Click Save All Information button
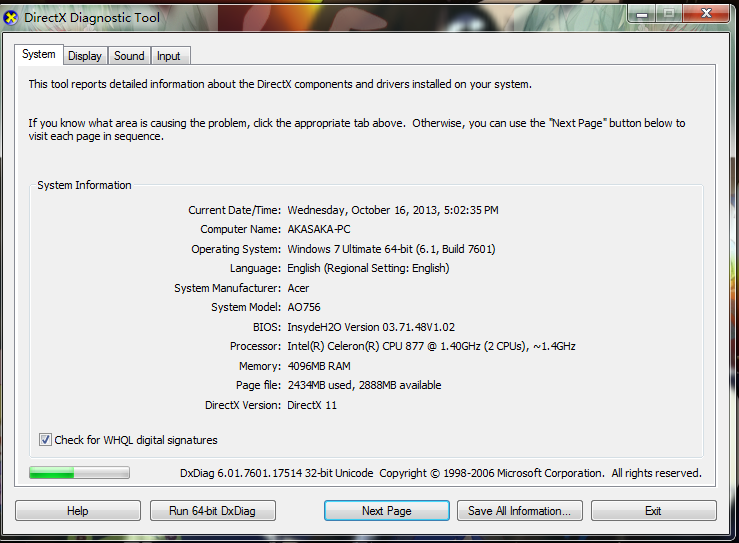The width and height of the screenshot is (739, 543). (x=519, y=510)
